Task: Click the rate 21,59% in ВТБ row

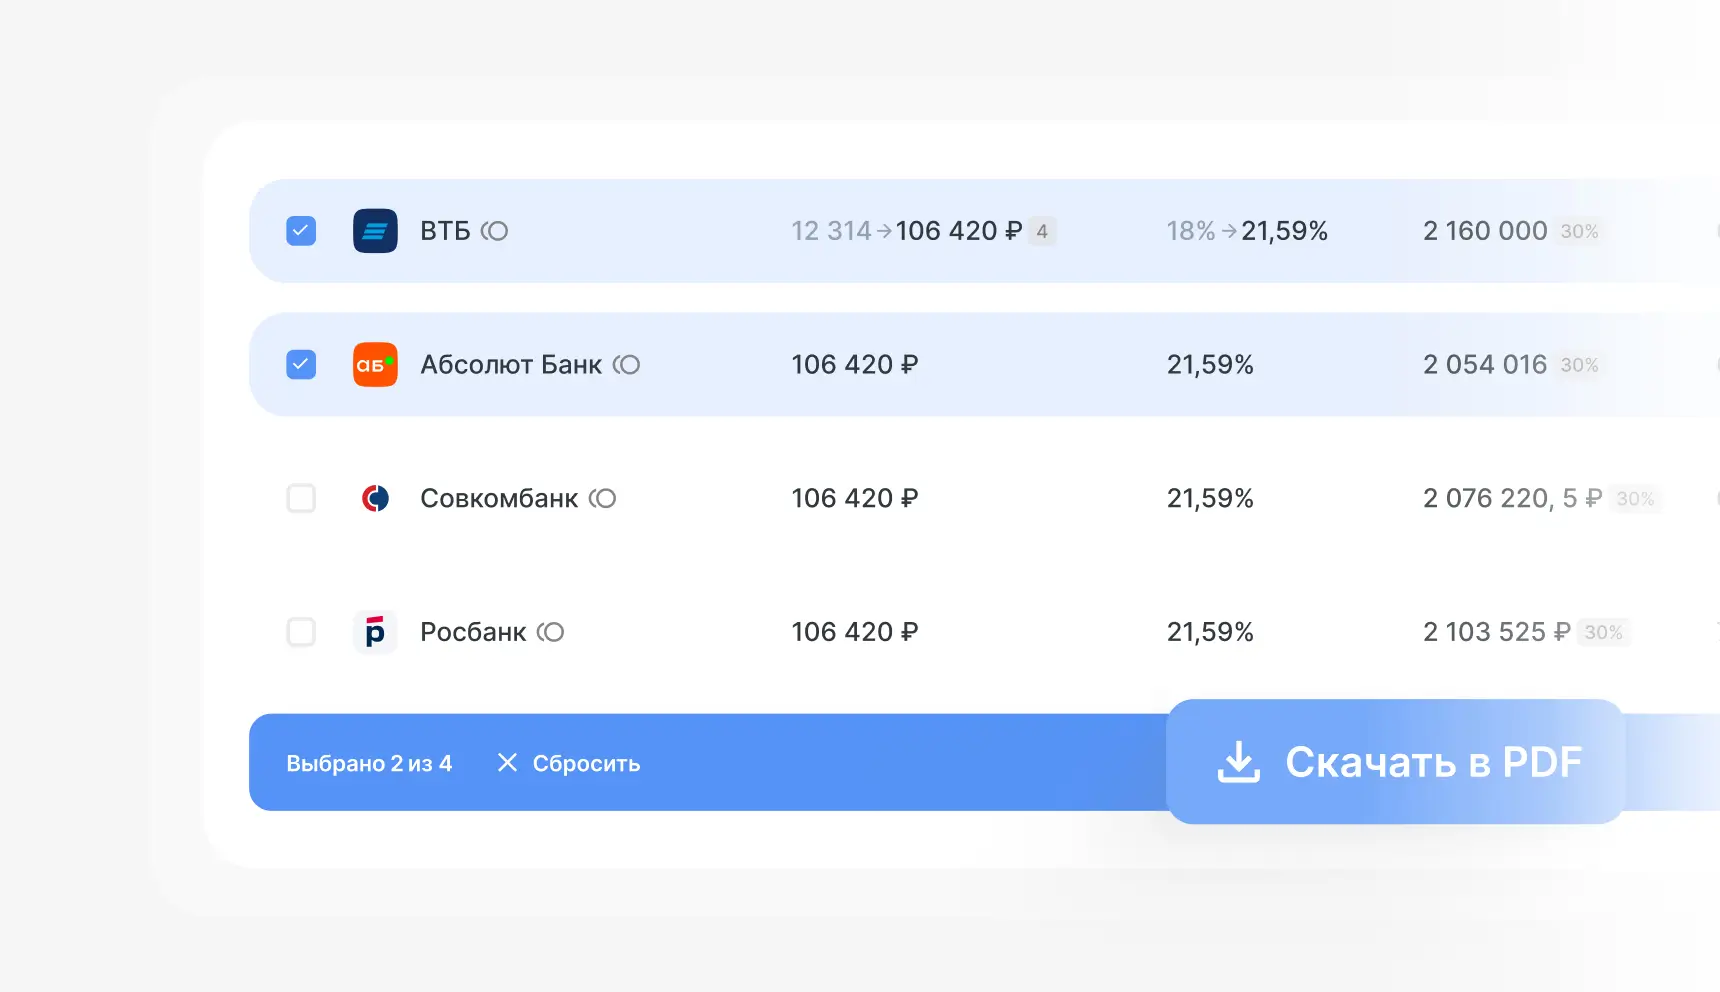Action: point(1285,231)
